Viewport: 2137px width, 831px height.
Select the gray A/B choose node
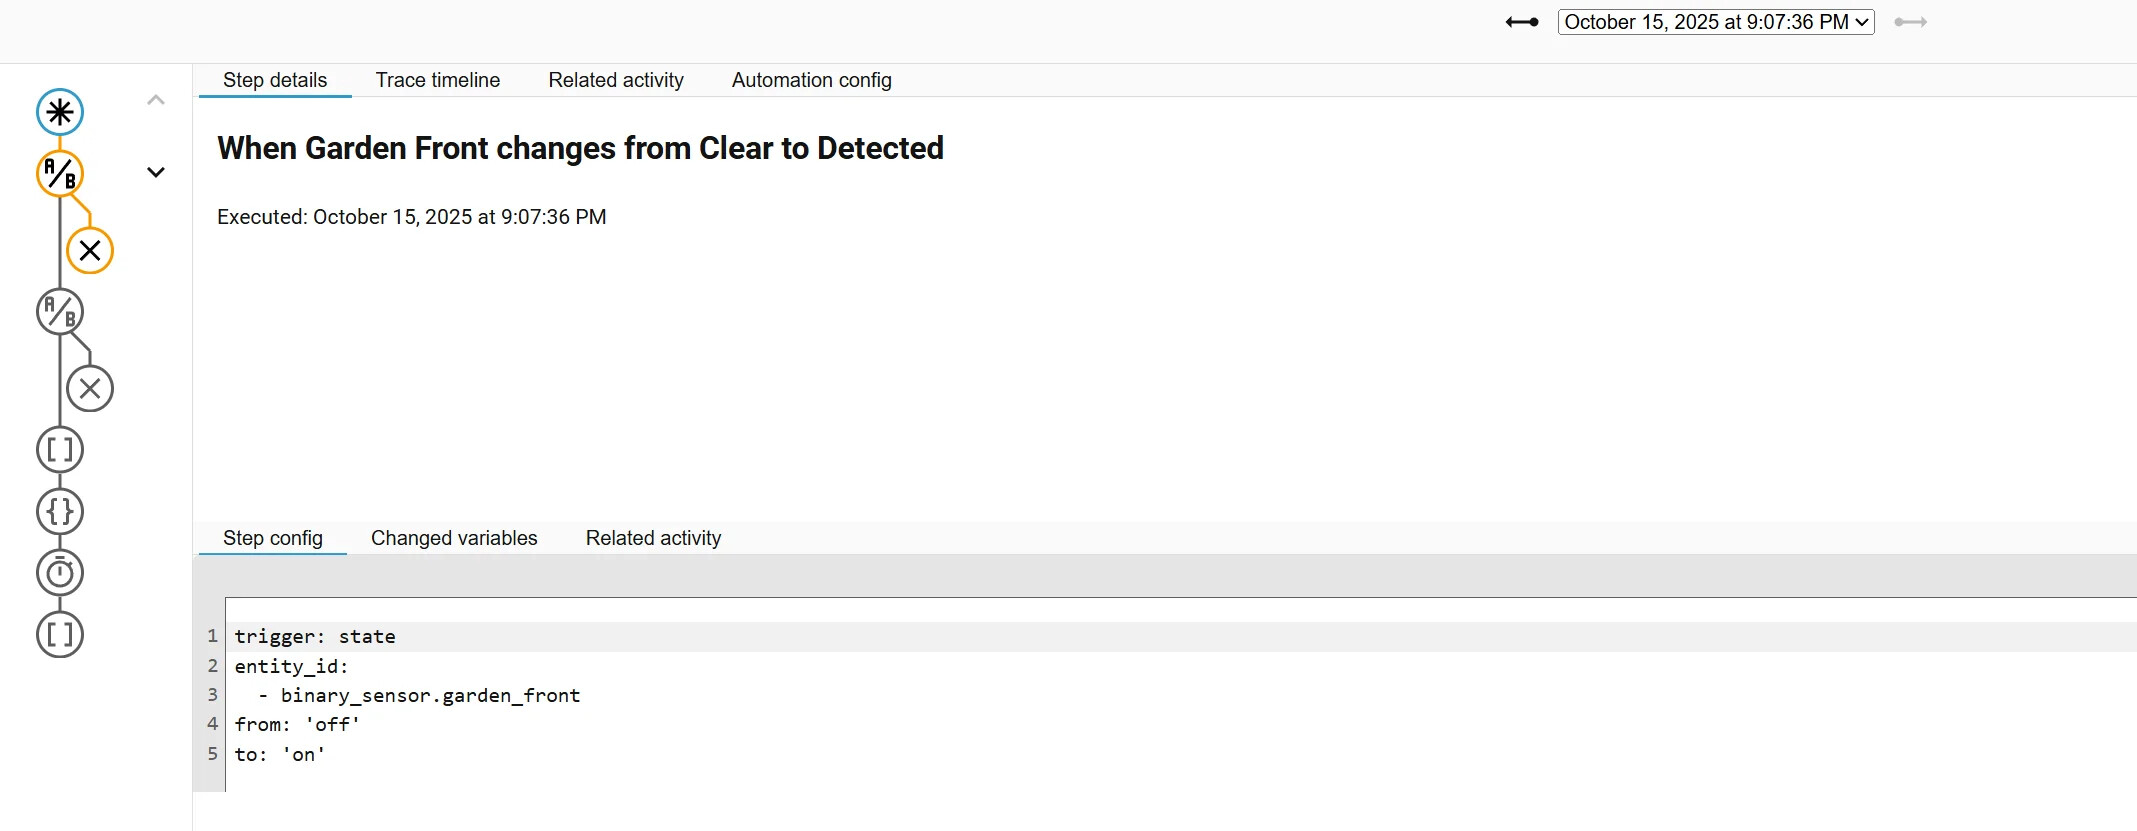click(60, 312)
